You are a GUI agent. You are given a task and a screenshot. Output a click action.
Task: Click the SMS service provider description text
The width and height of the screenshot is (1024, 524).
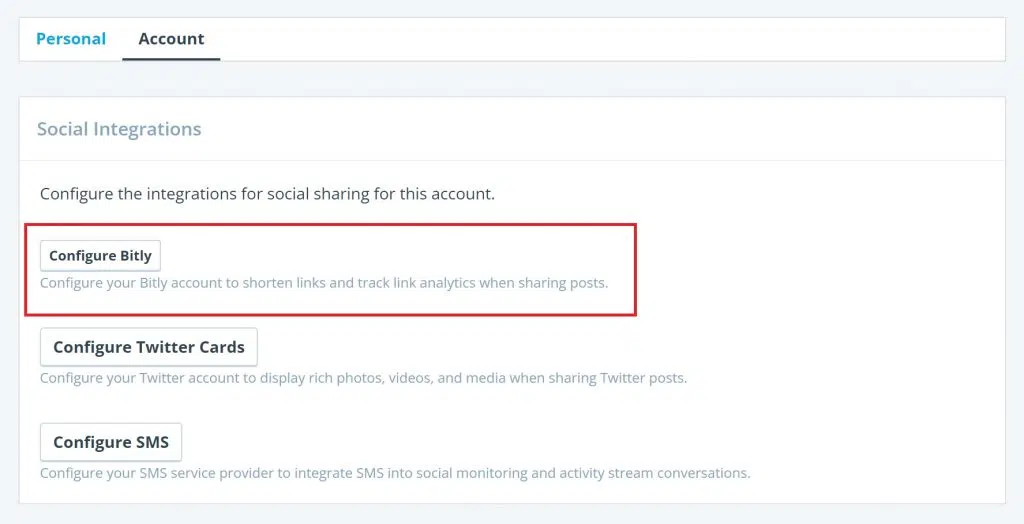pos(394,472)
